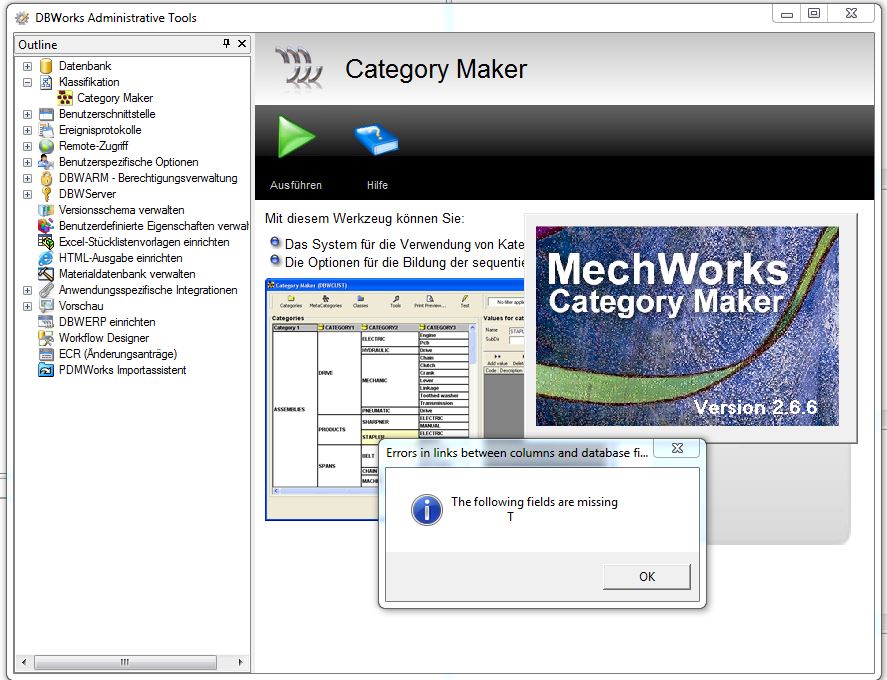Viewport: 887px width, 680px height.
Task: Select Category Maker in the outline
Action: pos(115,98)
